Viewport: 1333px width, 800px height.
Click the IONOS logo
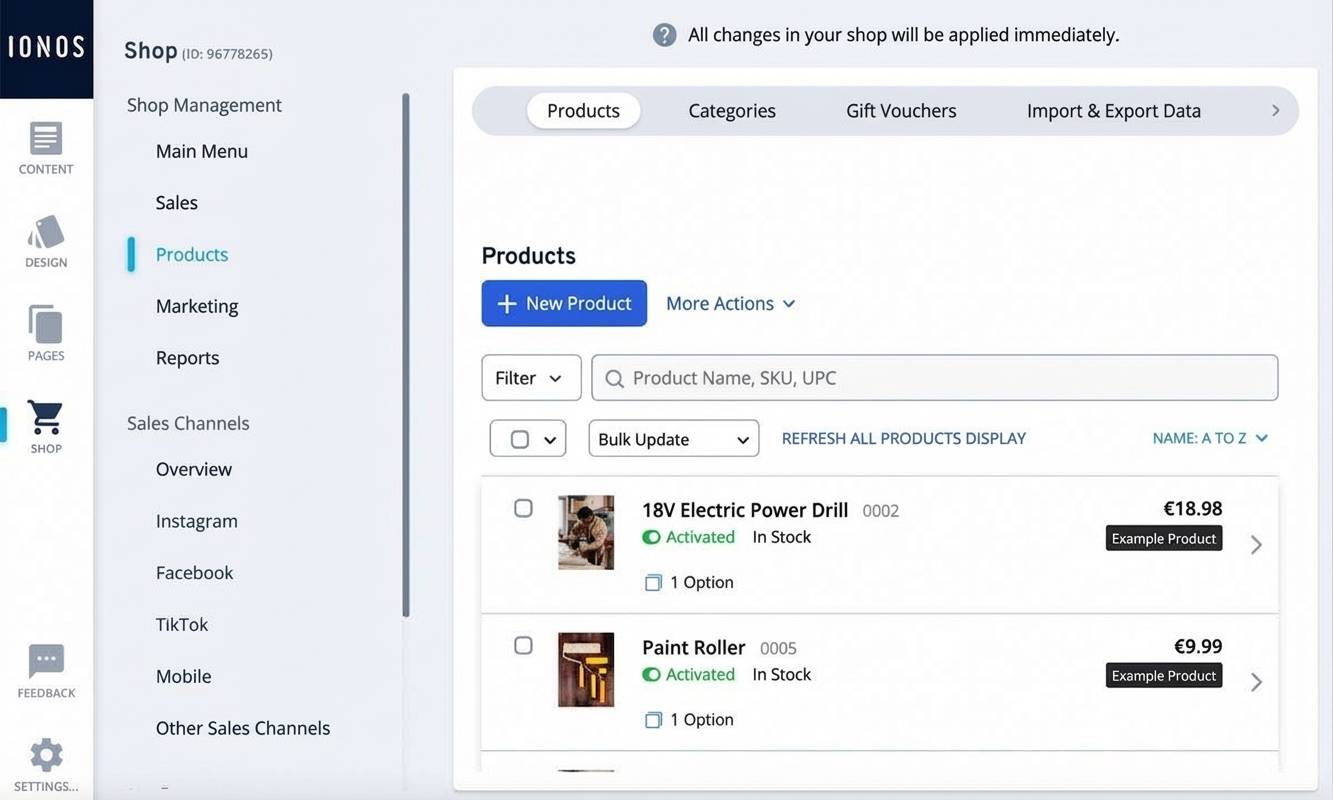(46, 48)
